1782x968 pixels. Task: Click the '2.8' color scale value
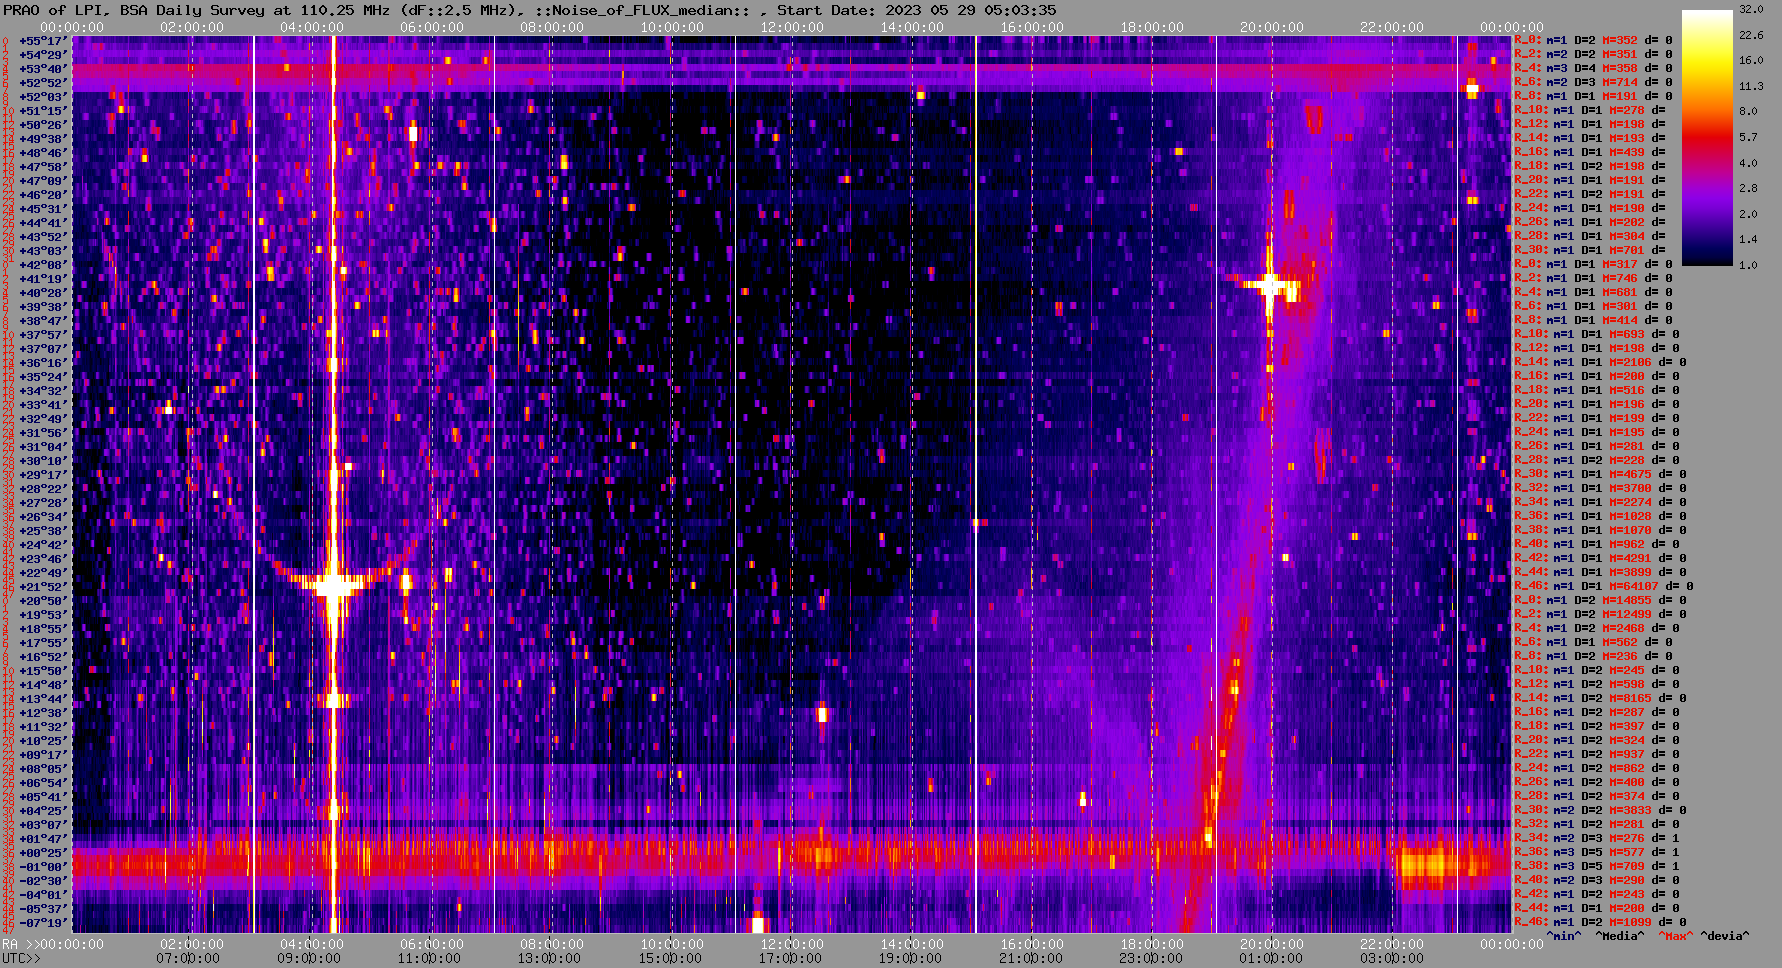tap(1748, 188)
